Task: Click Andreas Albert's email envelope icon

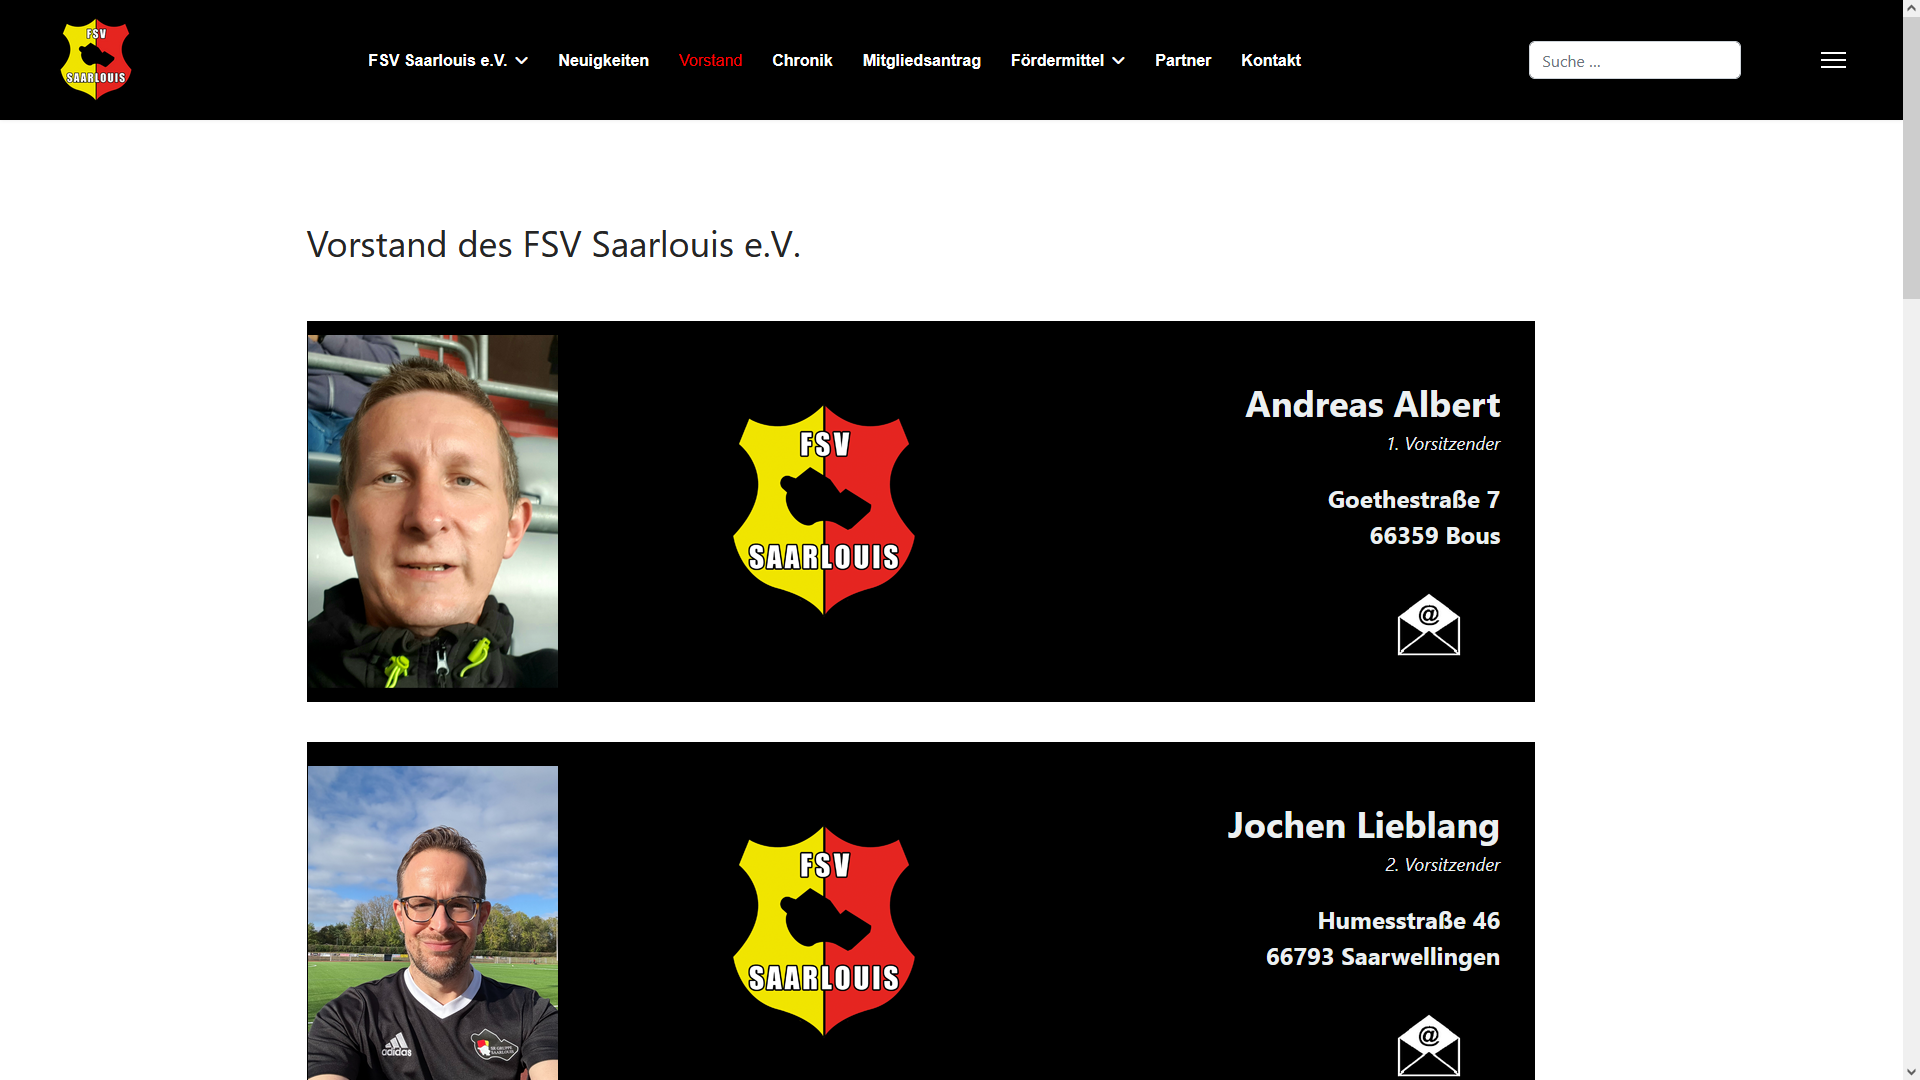Action: pos(1428,625)
